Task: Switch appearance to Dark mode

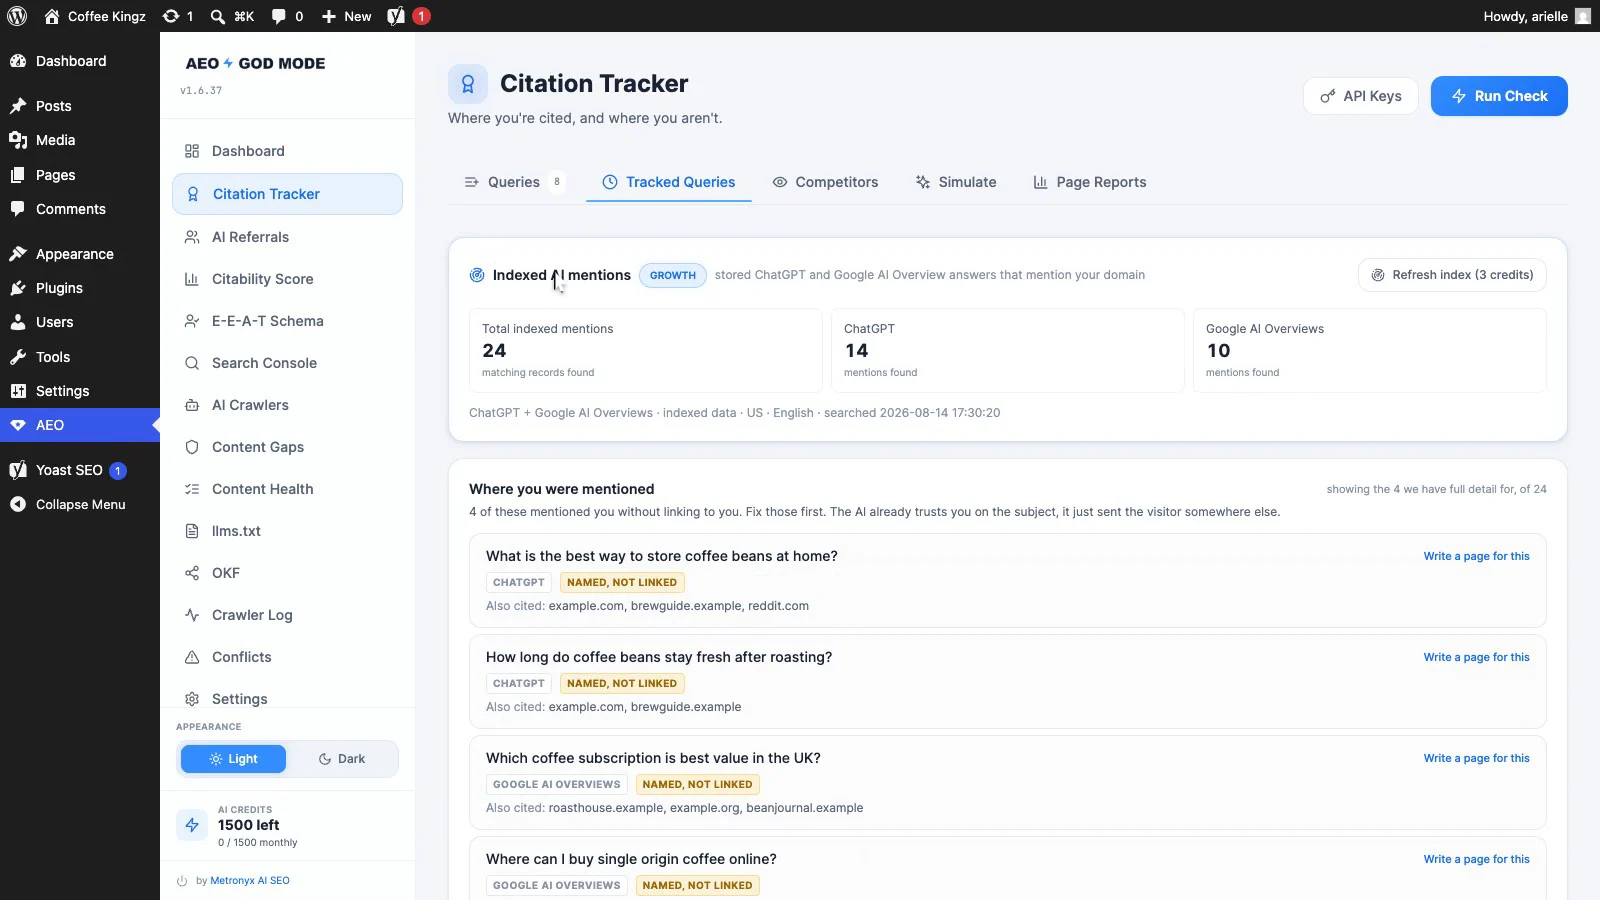Action: (341, 759)
